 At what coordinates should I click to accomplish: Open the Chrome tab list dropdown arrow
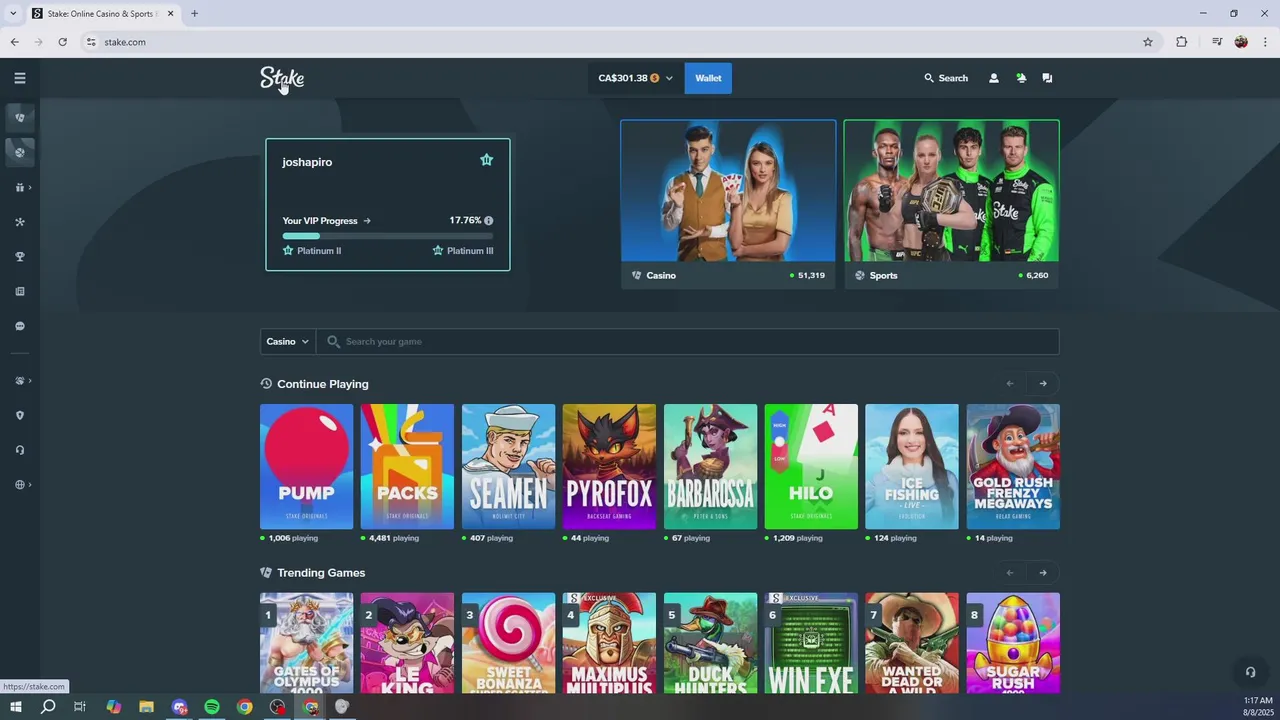[x=12, y=14]
